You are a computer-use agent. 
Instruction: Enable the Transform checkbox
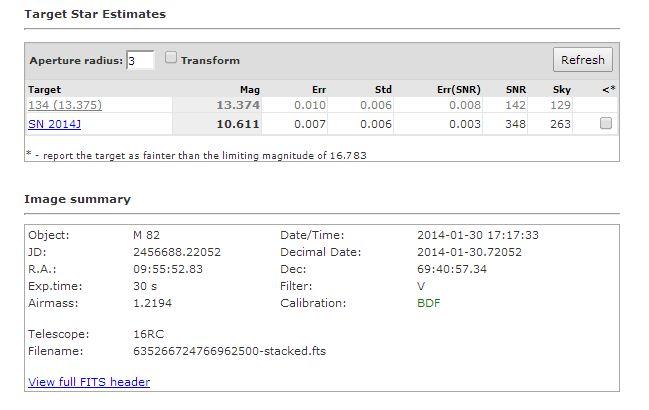click(171, 58)
